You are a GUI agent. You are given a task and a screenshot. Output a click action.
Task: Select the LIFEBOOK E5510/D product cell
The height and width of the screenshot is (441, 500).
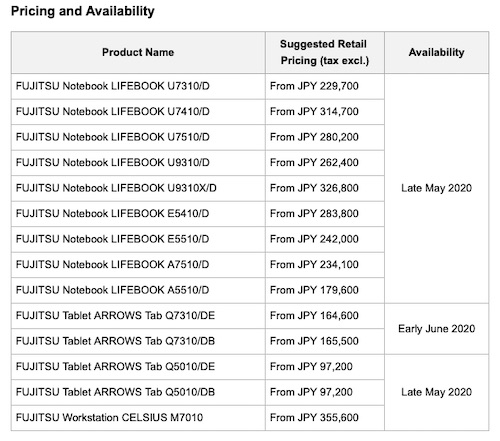coord(138,239)
